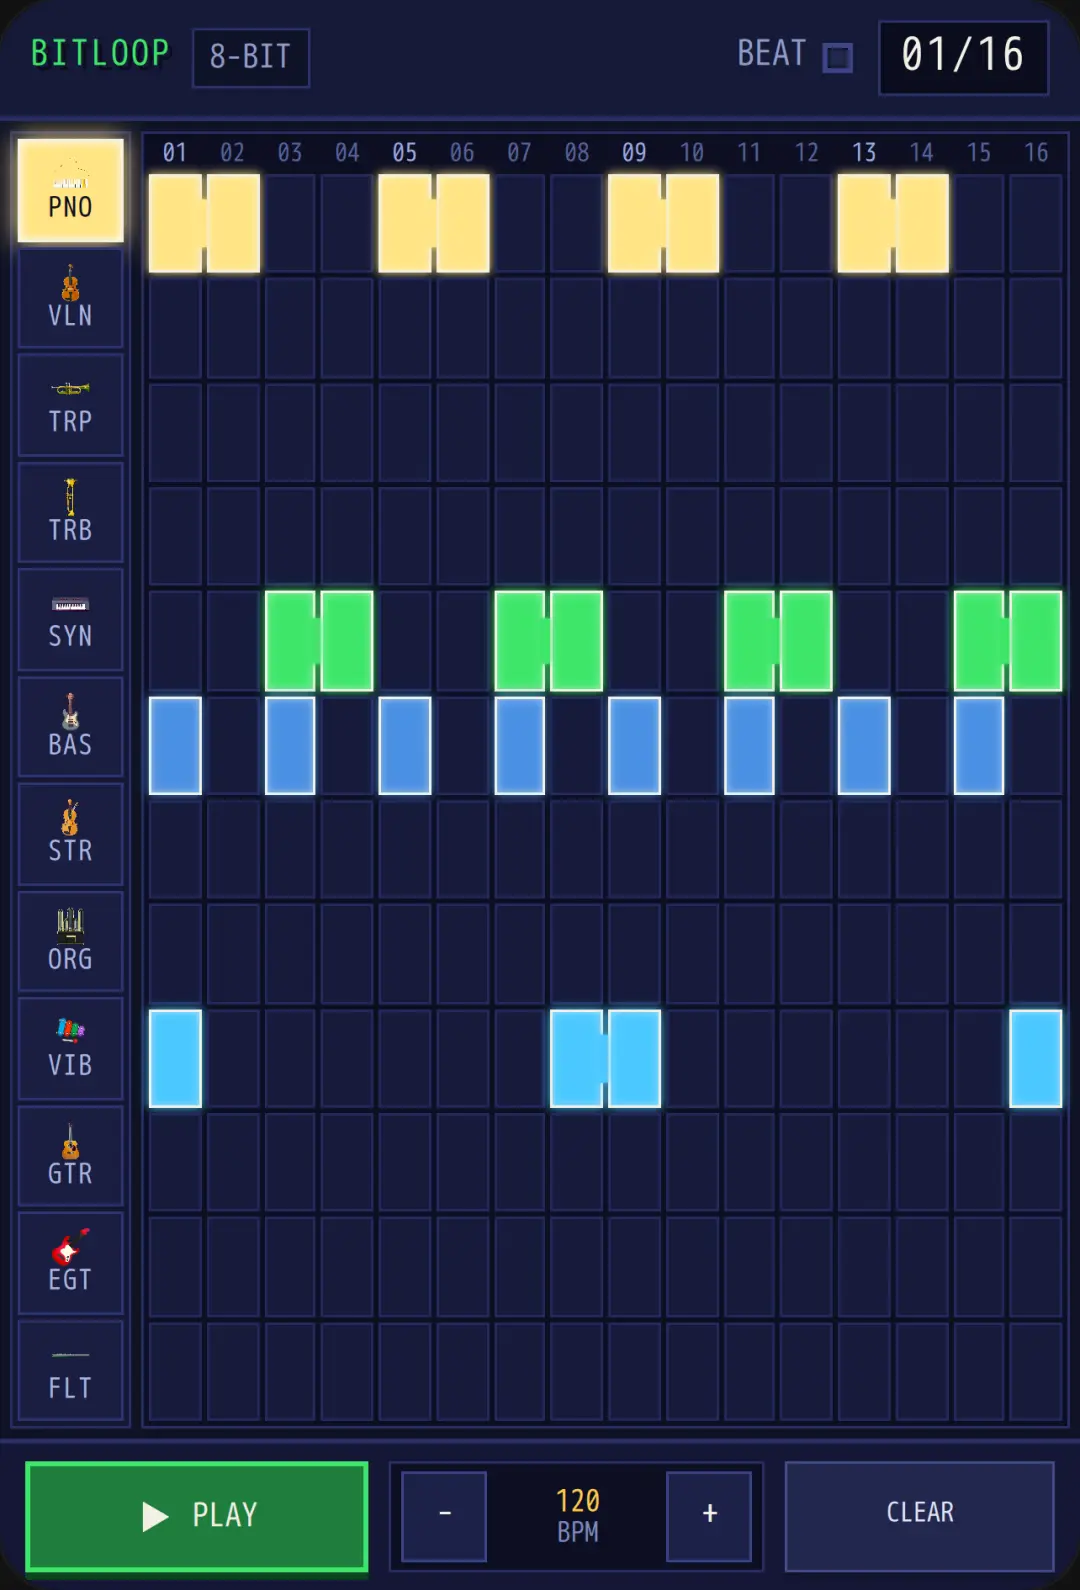Click the step 05 column header
Screen dimensions: 1080x1590
point(405,152)
